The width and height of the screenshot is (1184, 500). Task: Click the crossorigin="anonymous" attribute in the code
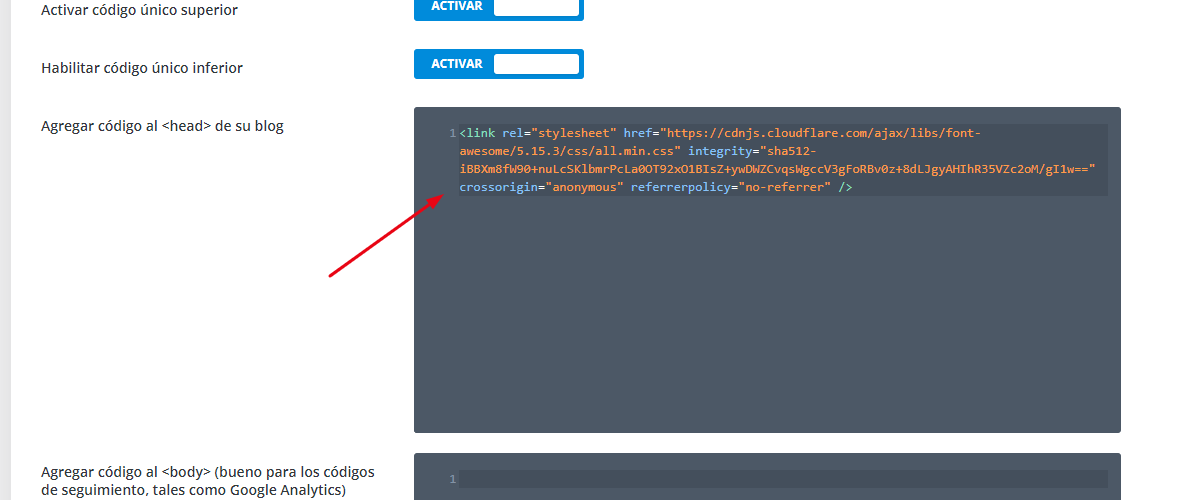tap(541, 187)
